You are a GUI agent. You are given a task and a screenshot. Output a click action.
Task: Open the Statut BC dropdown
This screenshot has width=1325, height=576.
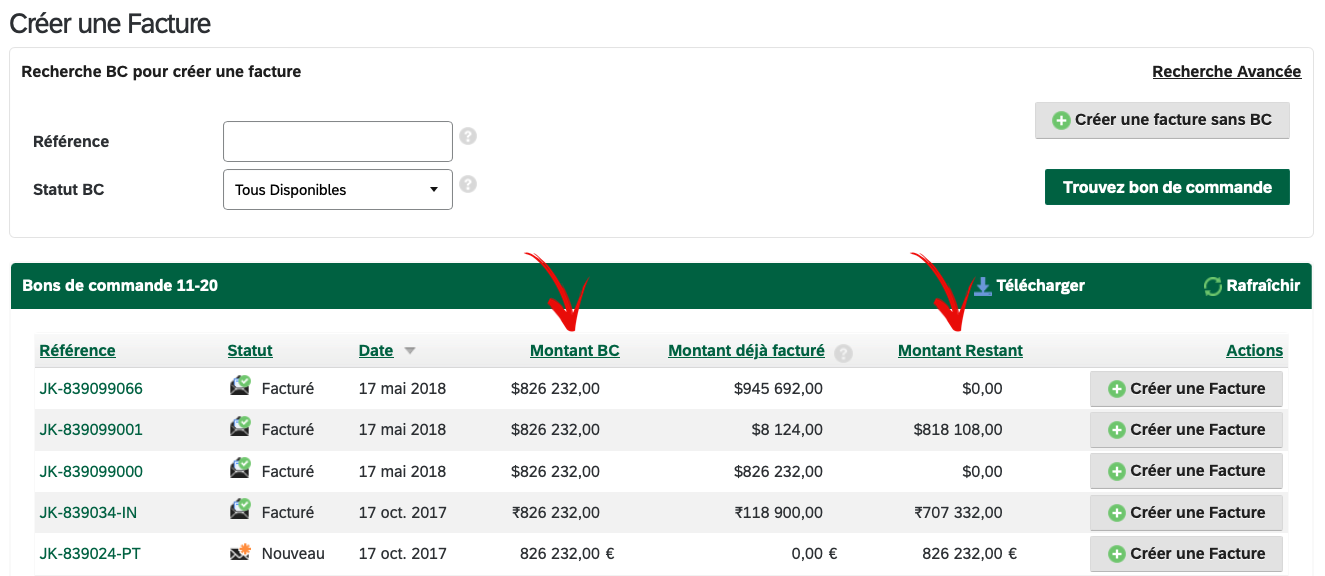tap(338, 189)
